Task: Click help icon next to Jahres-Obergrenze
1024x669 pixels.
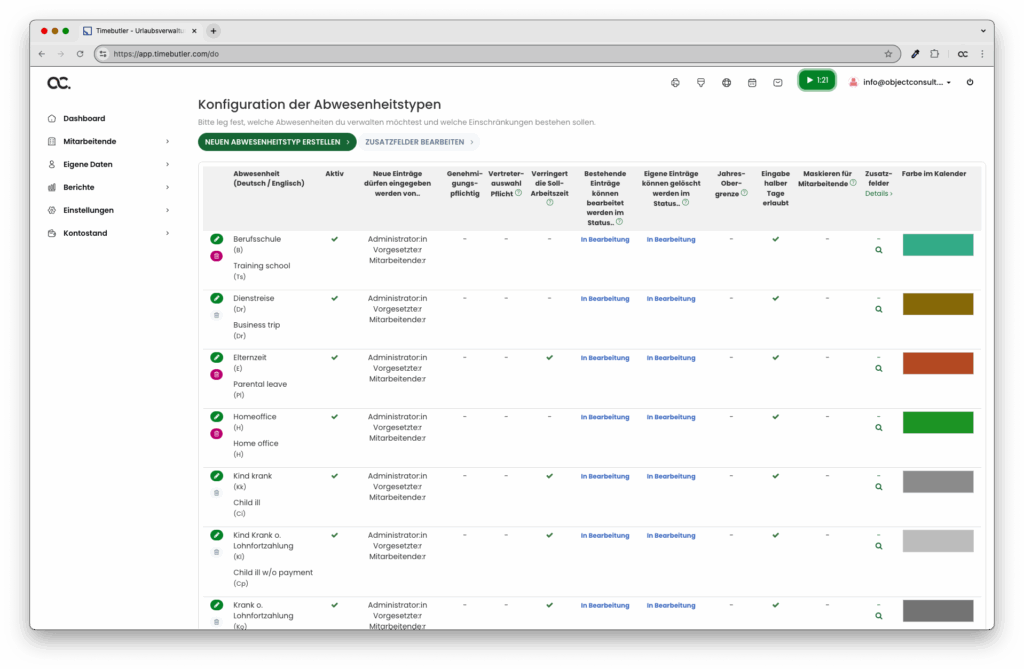Action: [x=744, y=193]
